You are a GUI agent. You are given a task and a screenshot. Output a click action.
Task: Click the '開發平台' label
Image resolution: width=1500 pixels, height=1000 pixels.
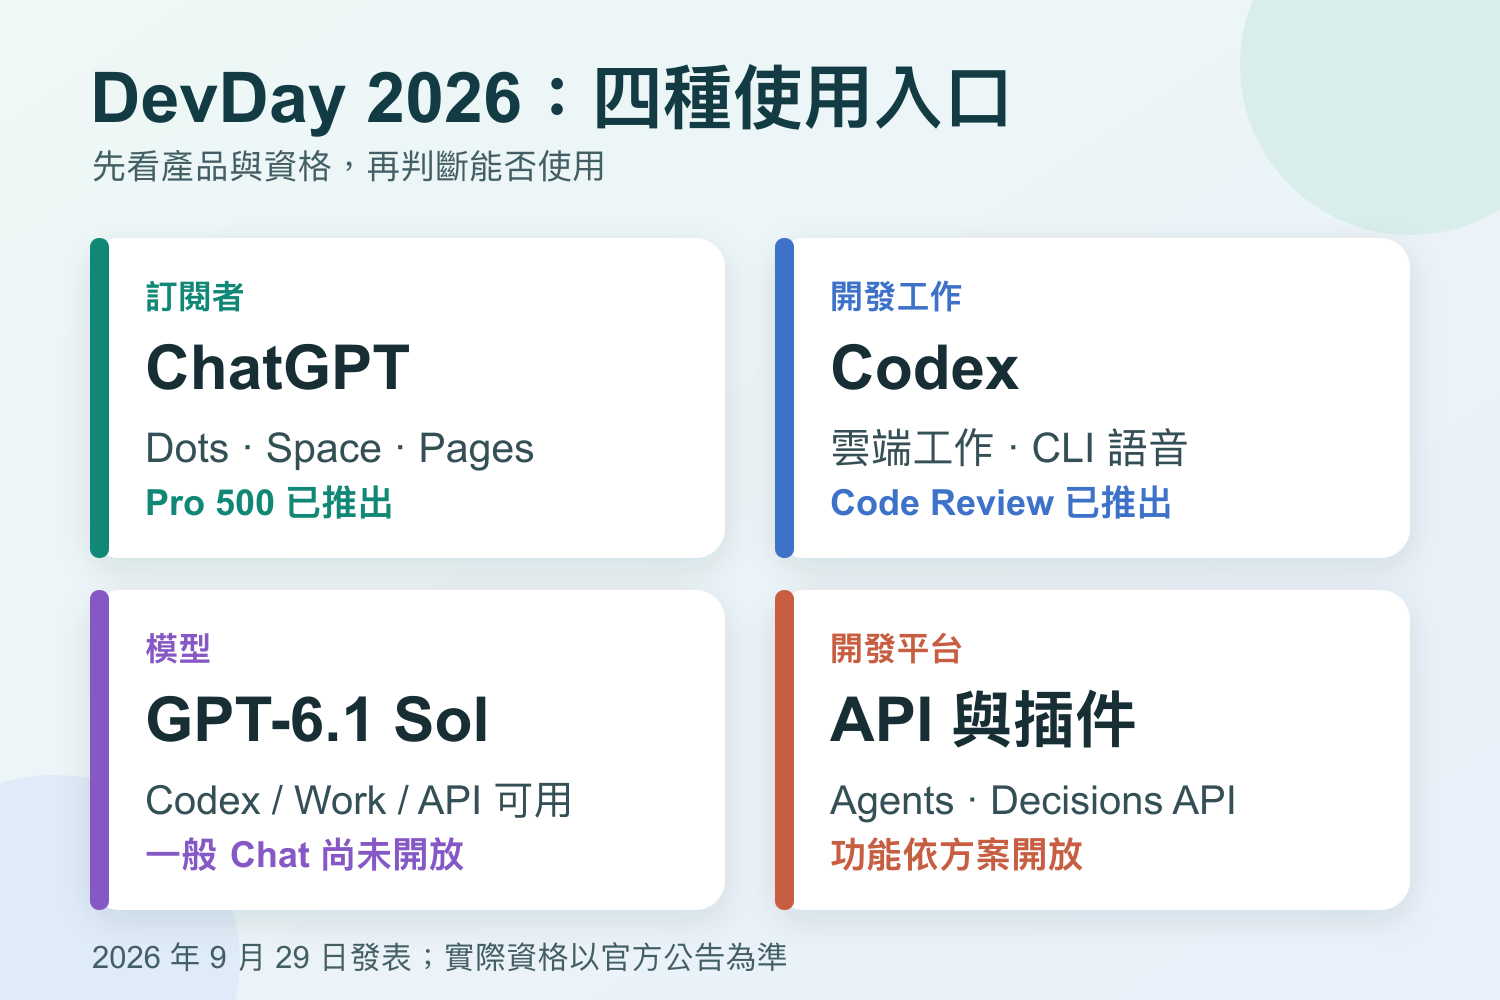click(x=896, y=649)
